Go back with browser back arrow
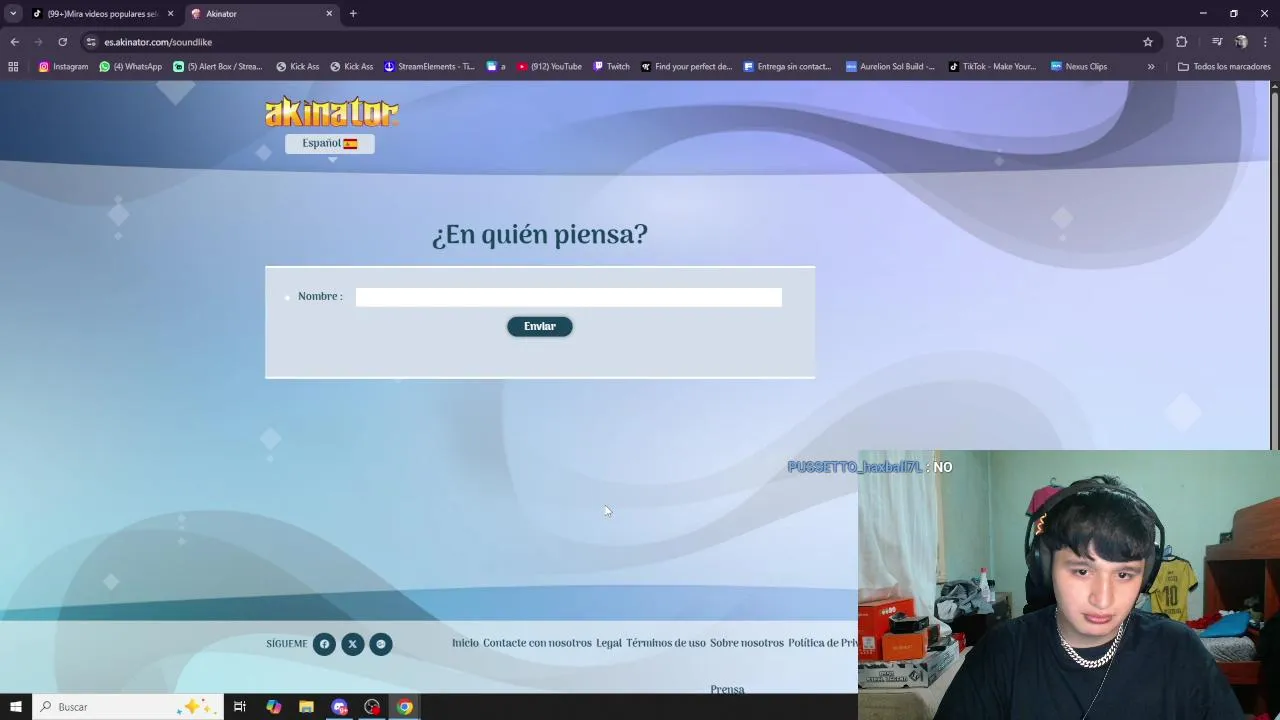 coord(14,42)
